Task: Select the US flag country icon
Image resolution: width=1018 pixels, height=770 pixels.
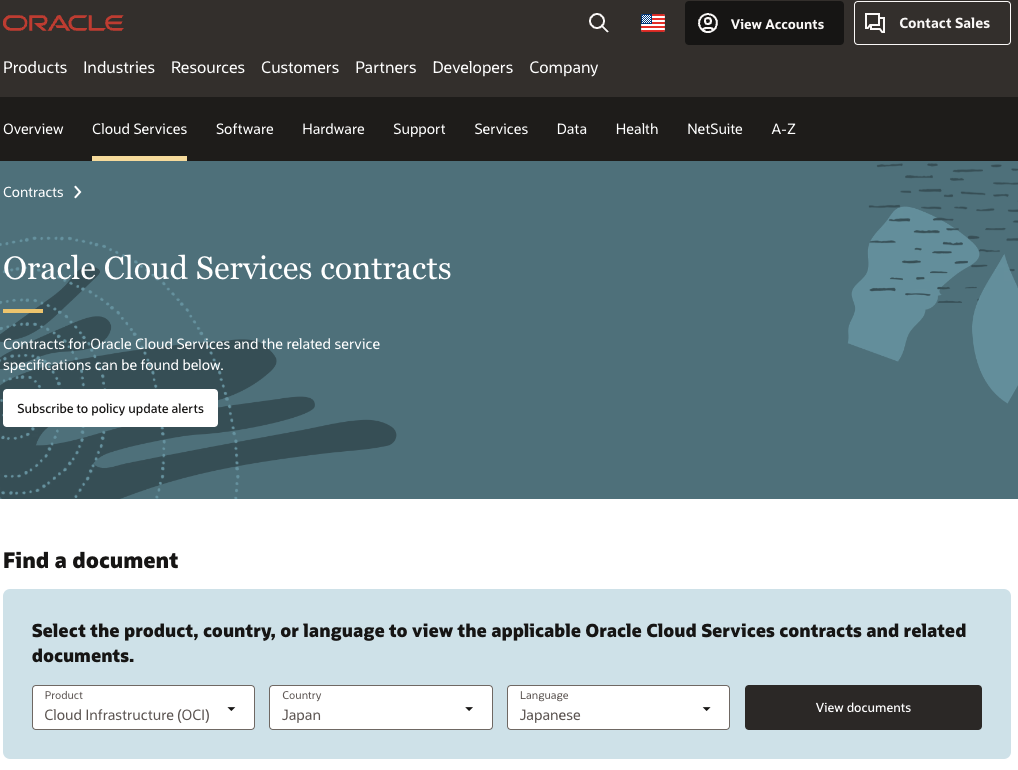Action: (x=652, y=23)
